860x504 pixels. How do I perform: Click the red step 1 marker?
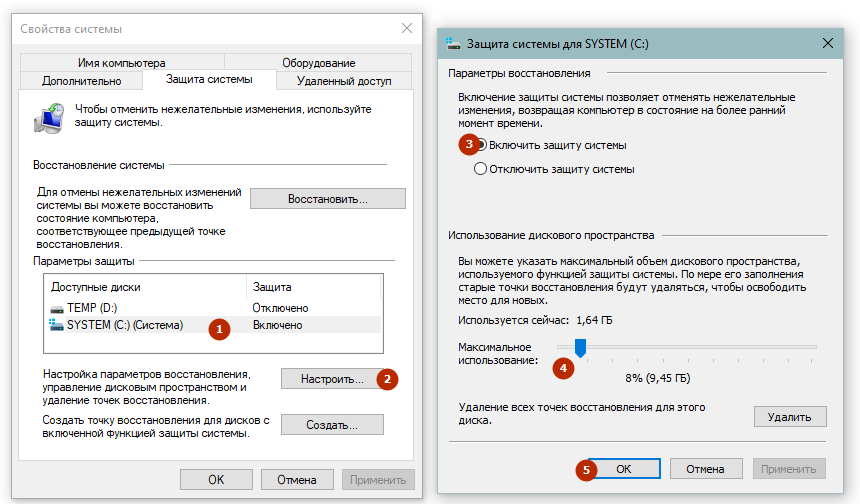[x=221, y=327]
